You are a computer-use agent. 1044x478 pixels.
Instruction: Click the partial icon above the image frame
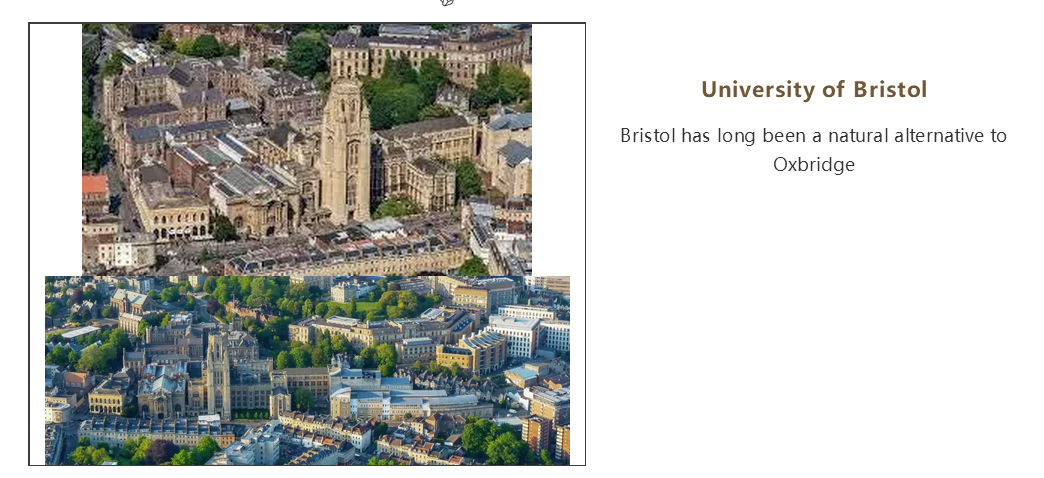[x=447, y=3]
